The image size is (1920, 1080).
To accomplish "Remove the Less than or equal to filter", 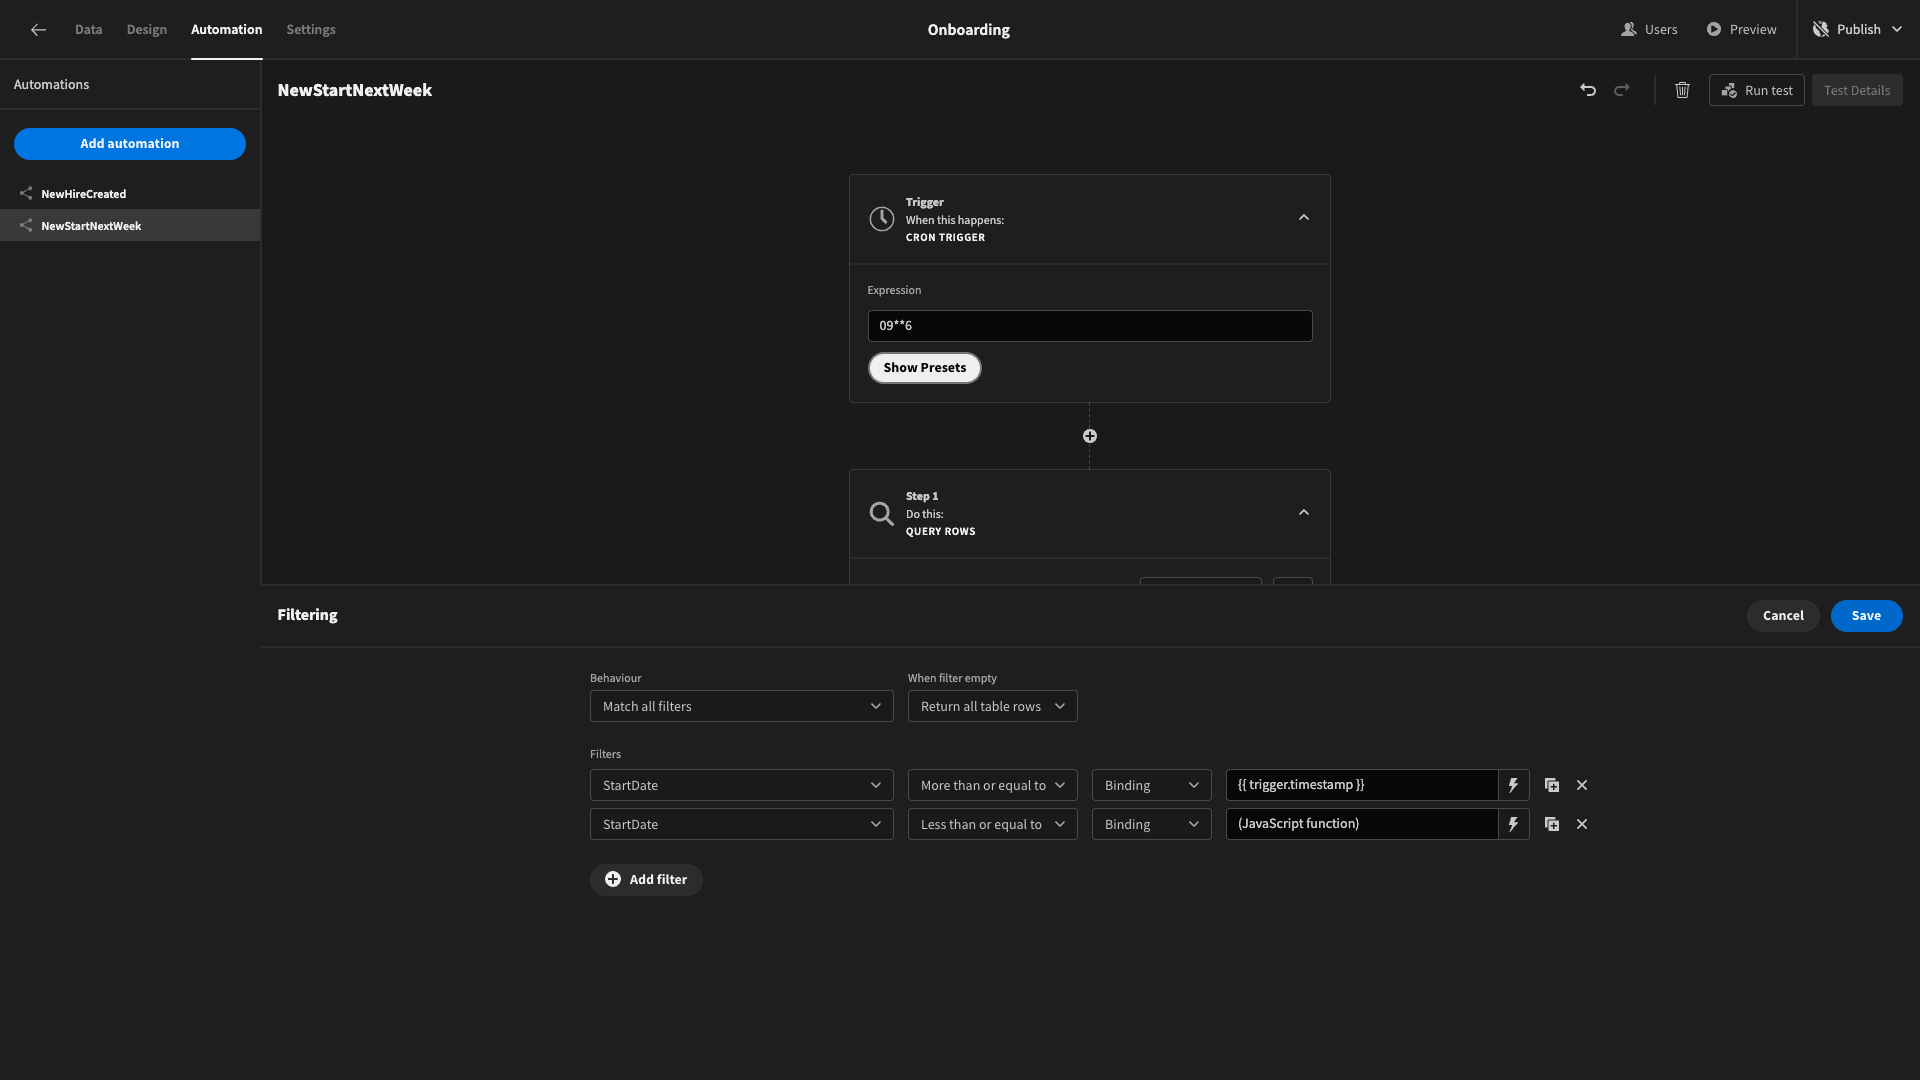I will pos(1582,824).
